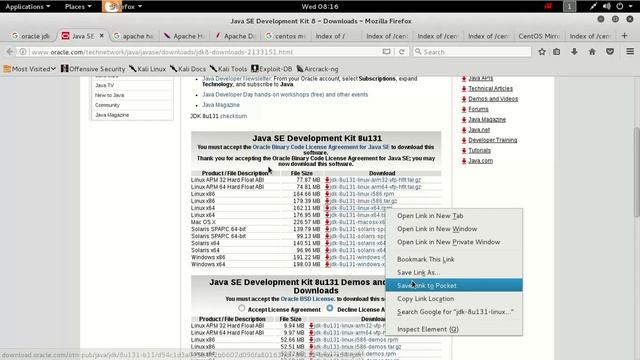Choose Inspect Element
The image size is (640, 360).
(x=454, y=329)
